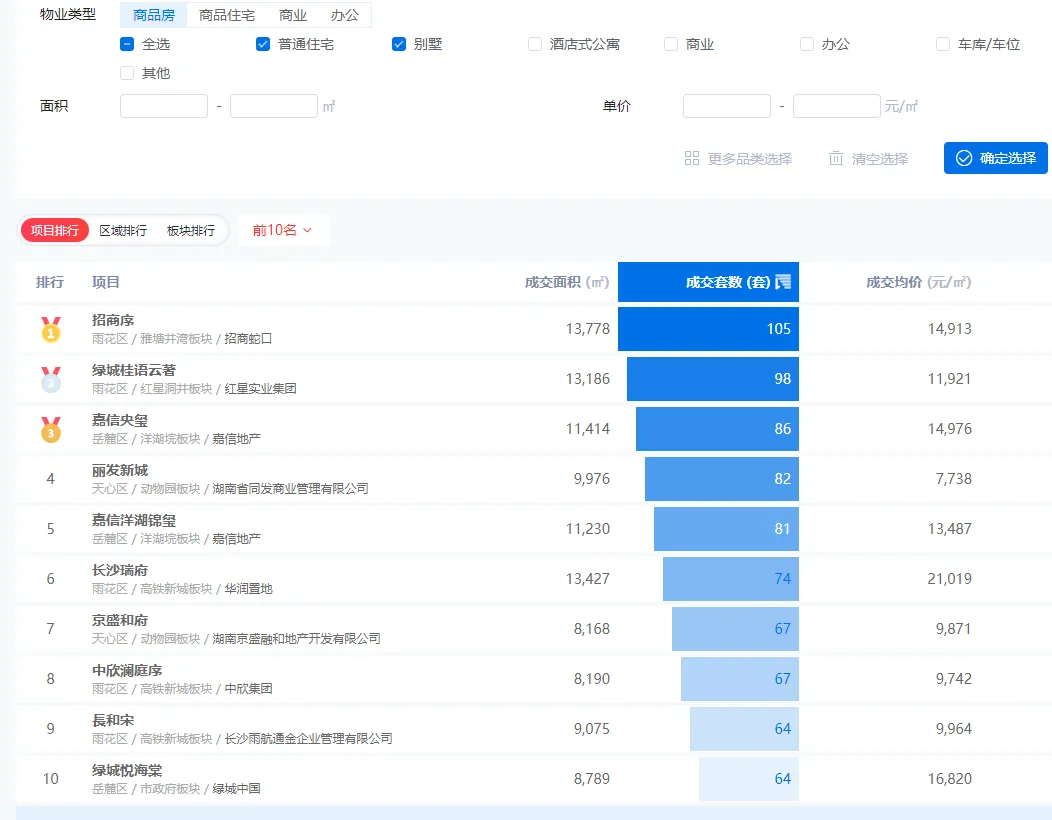Click the 81 bar for 嘉信洋湖锦玺

727,529
